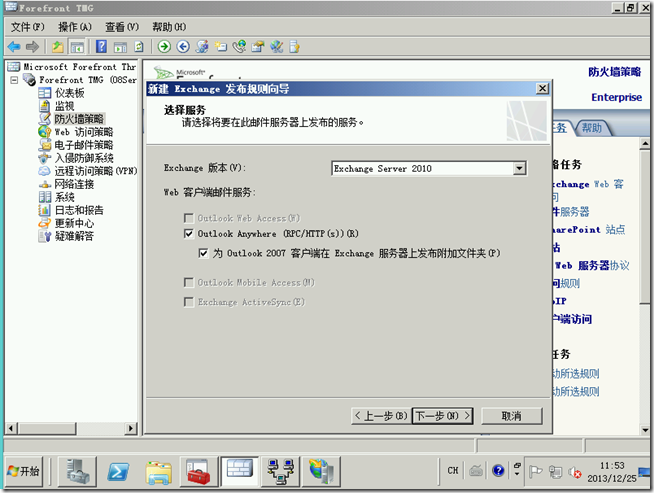Click the 上一步(B) back button

[380, 416]
